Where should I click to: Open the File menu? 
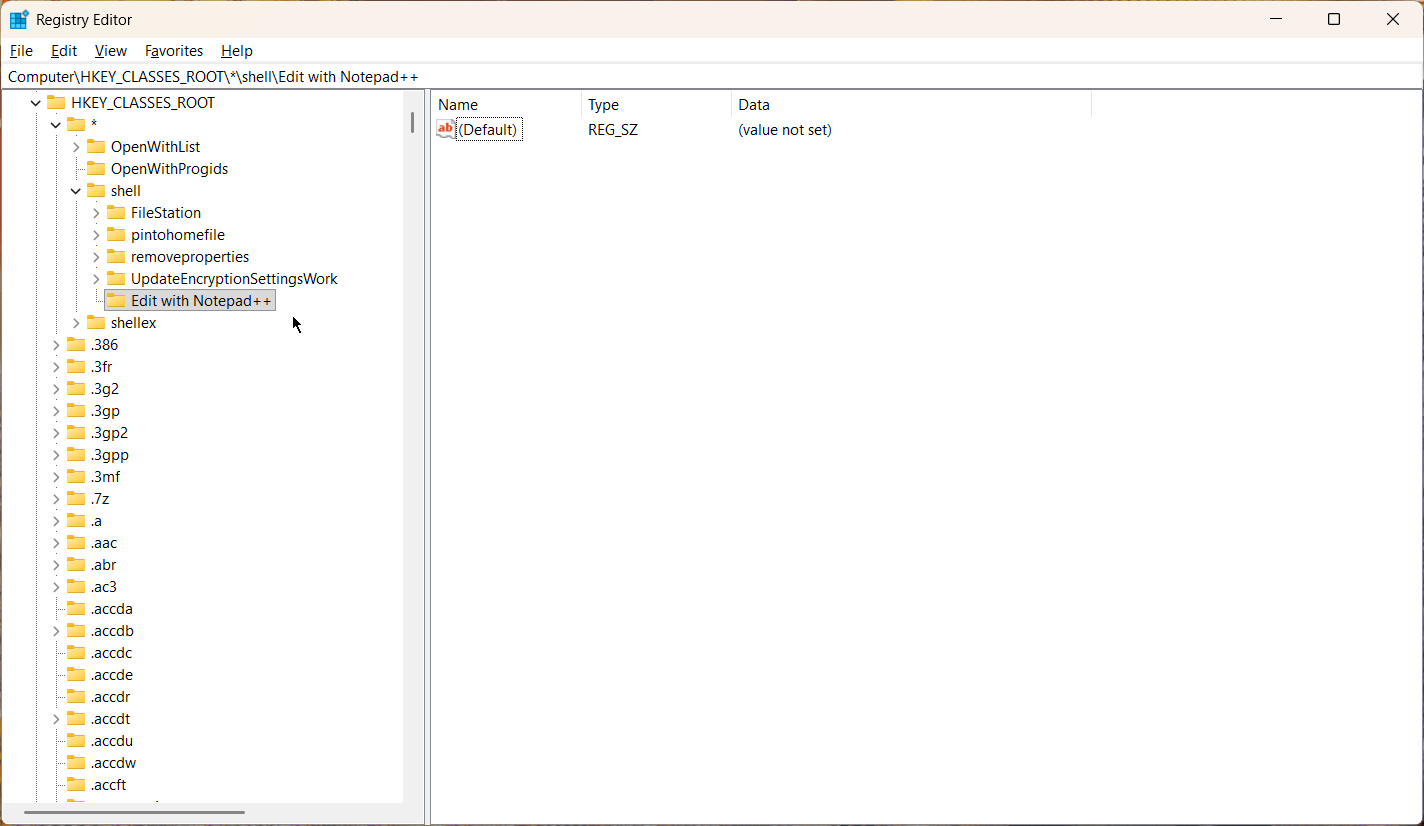[21, 51]
